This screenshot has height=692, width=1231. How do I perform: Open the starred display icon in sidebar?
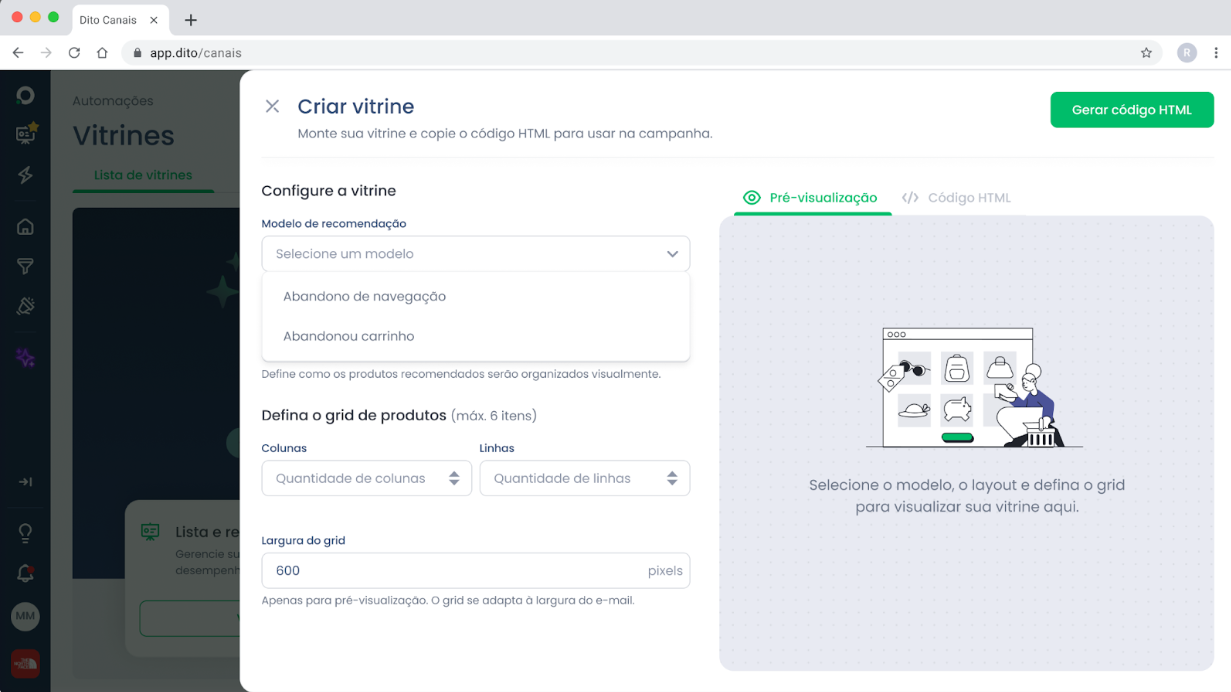[x=26, y=133]
